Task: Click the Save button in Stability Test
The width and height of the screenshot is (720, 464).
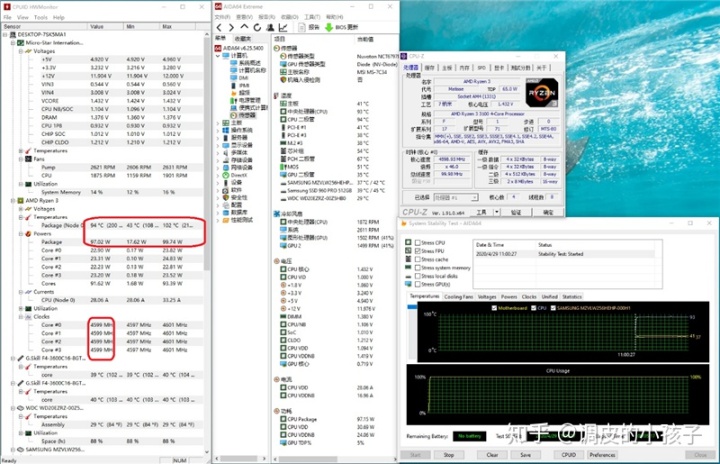Action: click(x=526, y=455)
